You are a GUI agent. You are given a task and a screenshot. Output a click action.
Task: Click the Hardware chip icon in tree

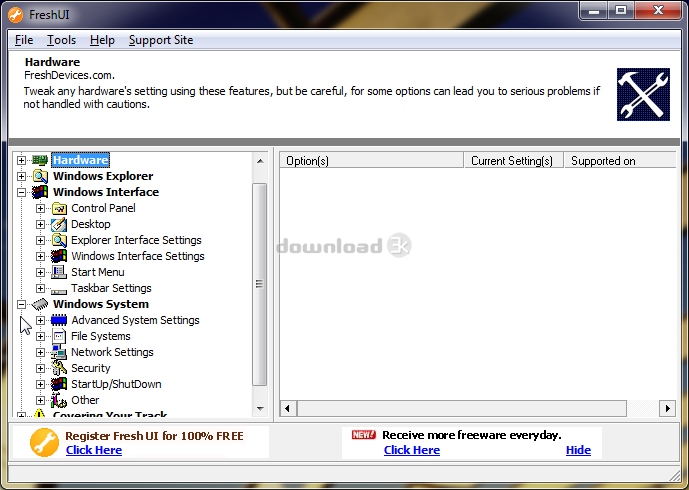(x=40, y=160)
